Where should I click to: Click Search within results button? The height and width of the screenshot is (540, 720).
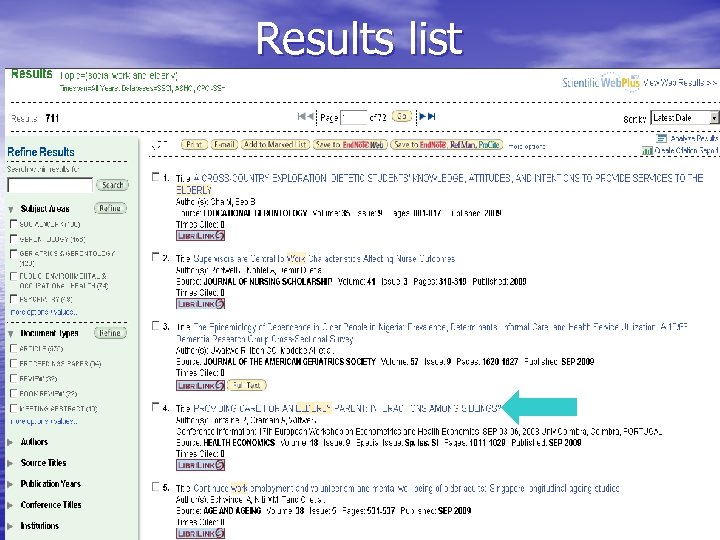[112, 185]
